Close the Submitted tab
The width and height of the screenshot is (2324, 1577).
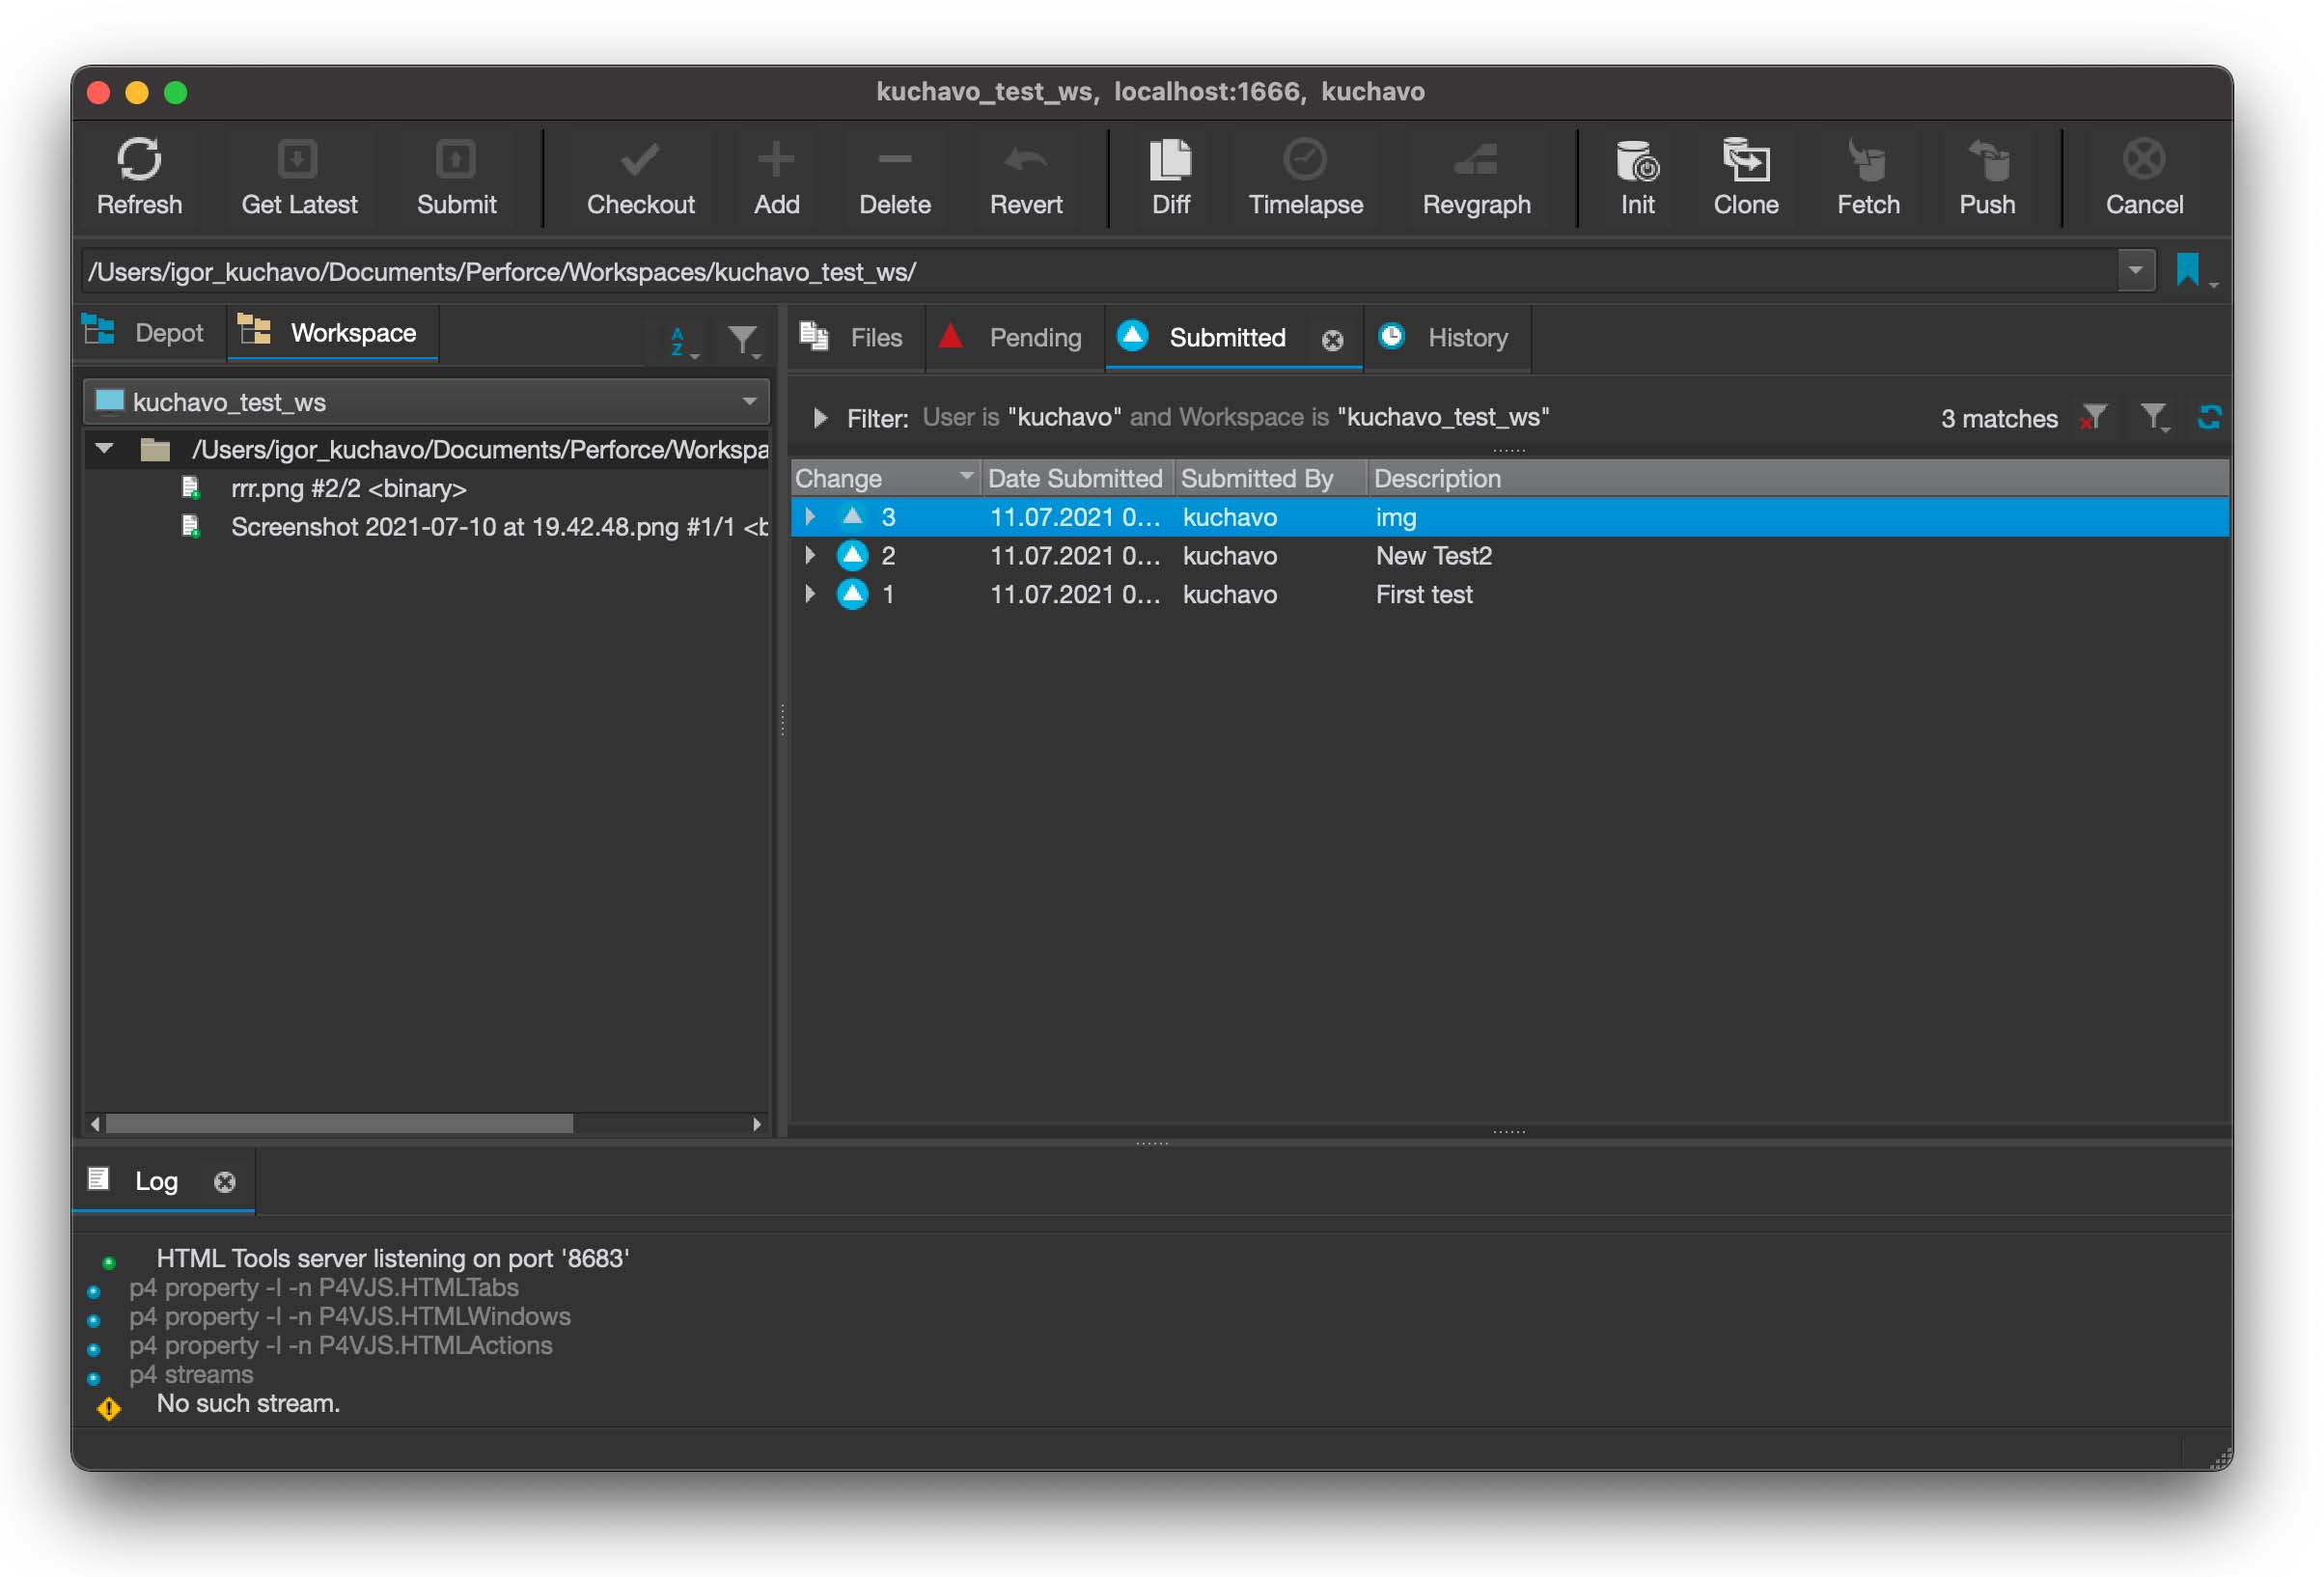click(1332, 340)
